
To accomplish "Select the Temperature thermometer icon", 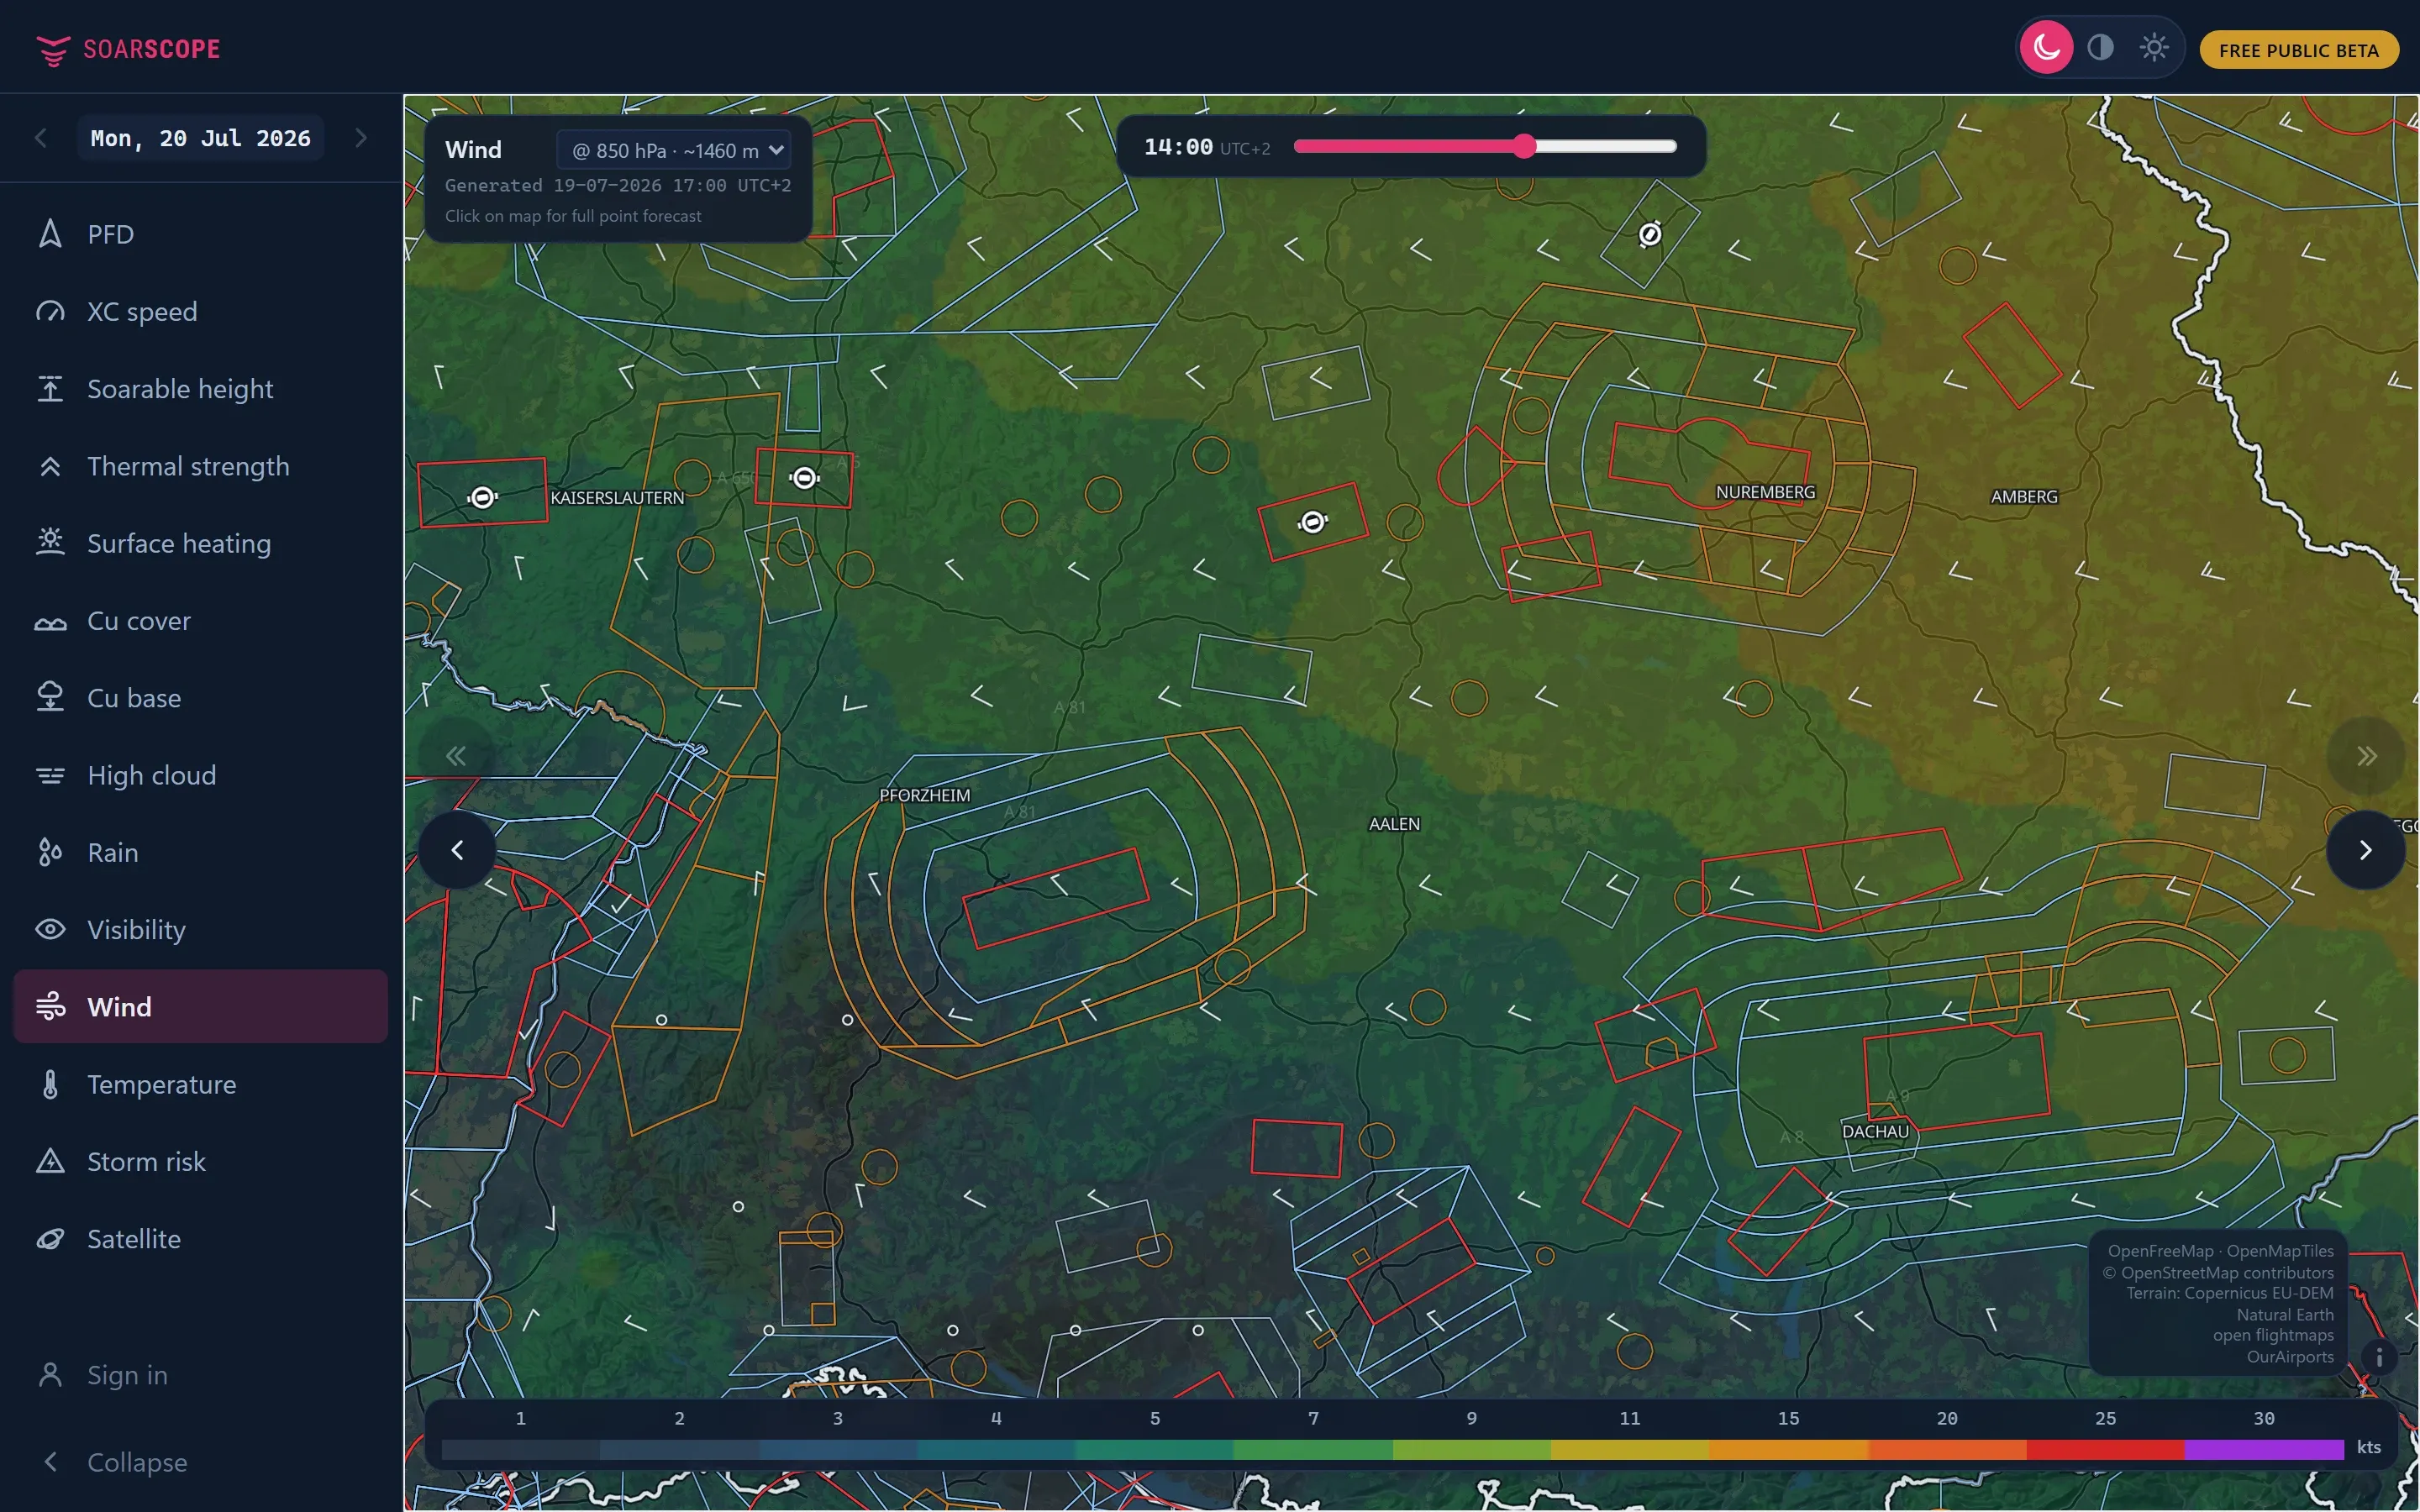I will 50,1084.
